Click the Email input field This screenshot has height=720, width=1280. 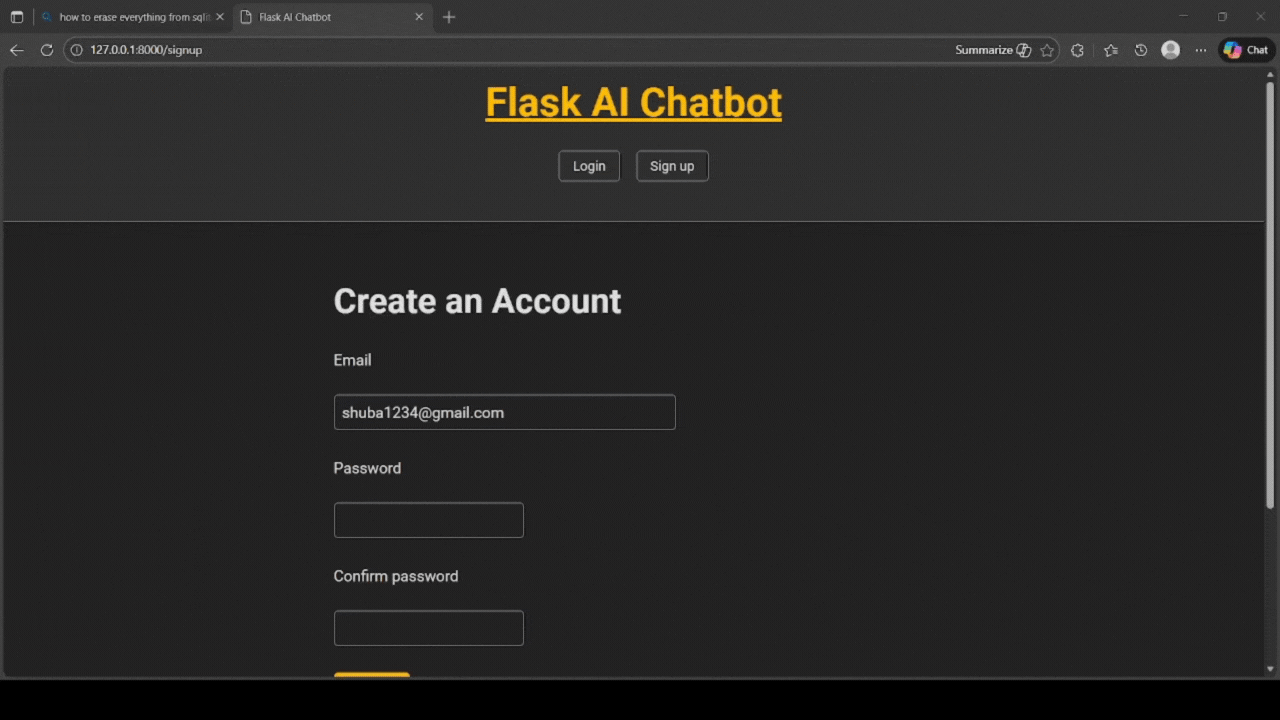[504, 412]
